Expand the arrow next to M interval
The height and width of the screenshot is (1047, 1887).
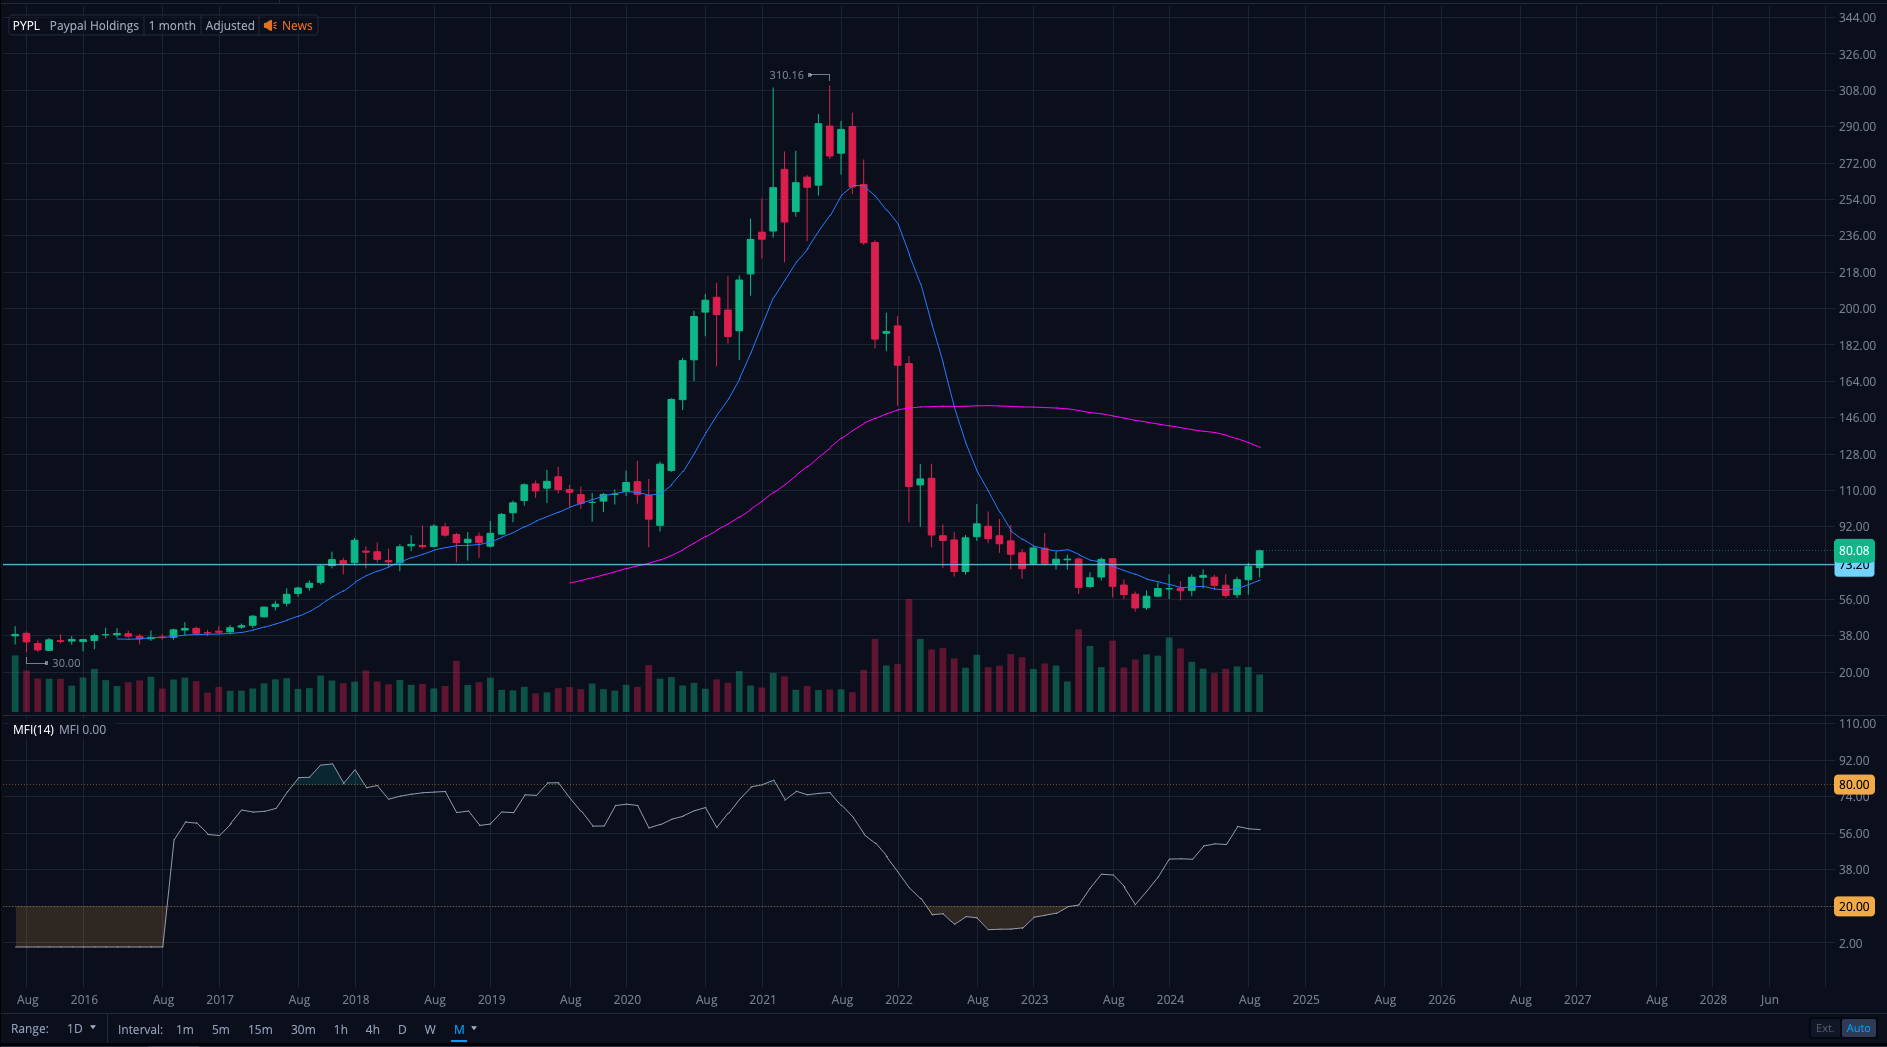474,1028
